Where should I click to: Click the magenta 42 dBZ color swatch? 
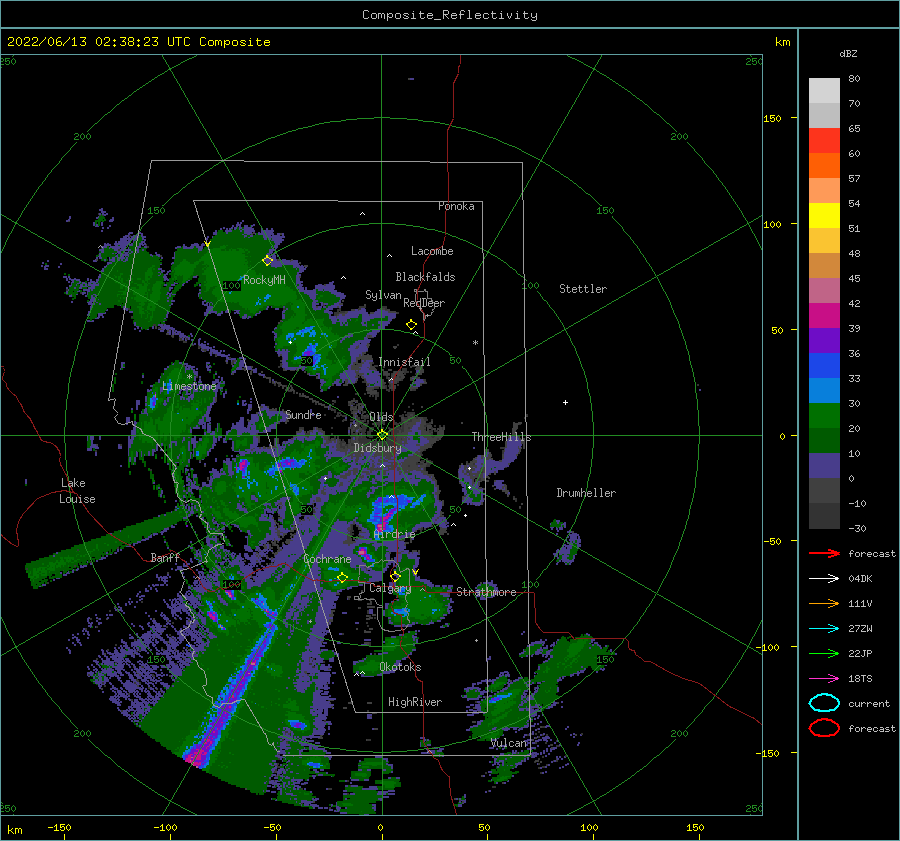[x=824, y=316]
